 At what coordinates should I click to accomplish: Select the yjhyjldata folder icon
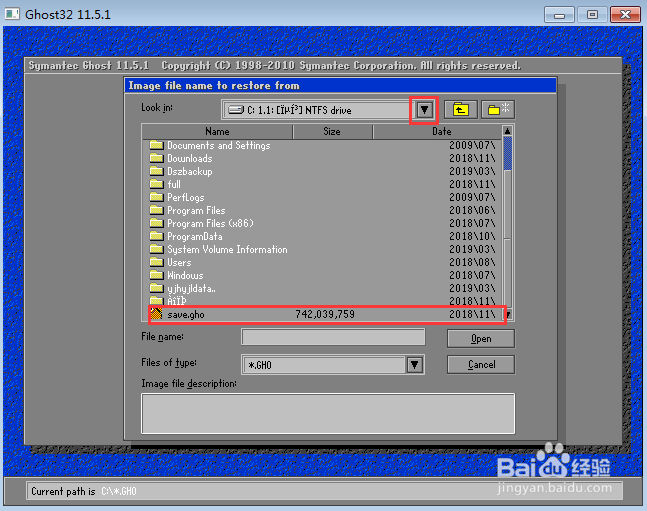point(156,288)
